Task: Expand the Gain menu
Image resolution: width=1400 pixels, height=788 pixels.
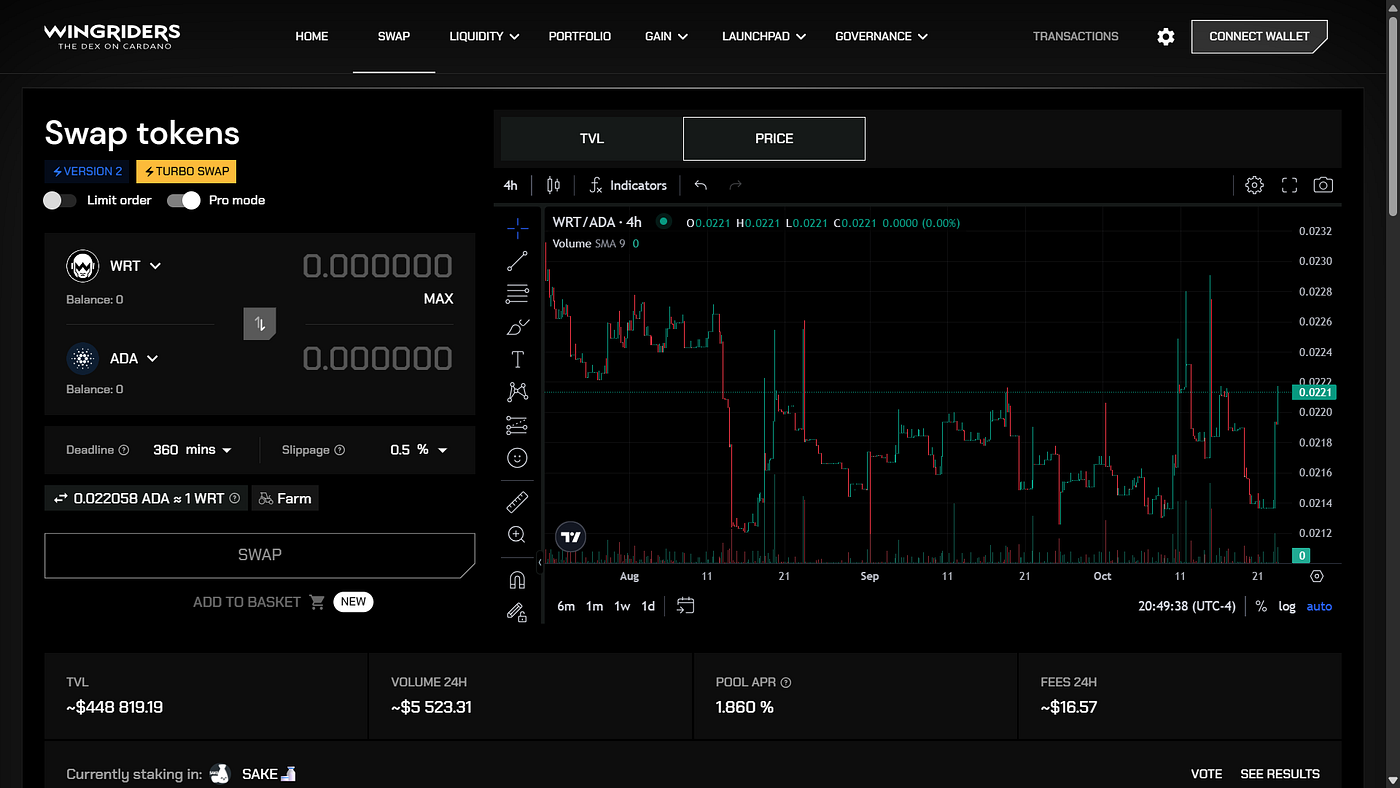Action: 666,36
